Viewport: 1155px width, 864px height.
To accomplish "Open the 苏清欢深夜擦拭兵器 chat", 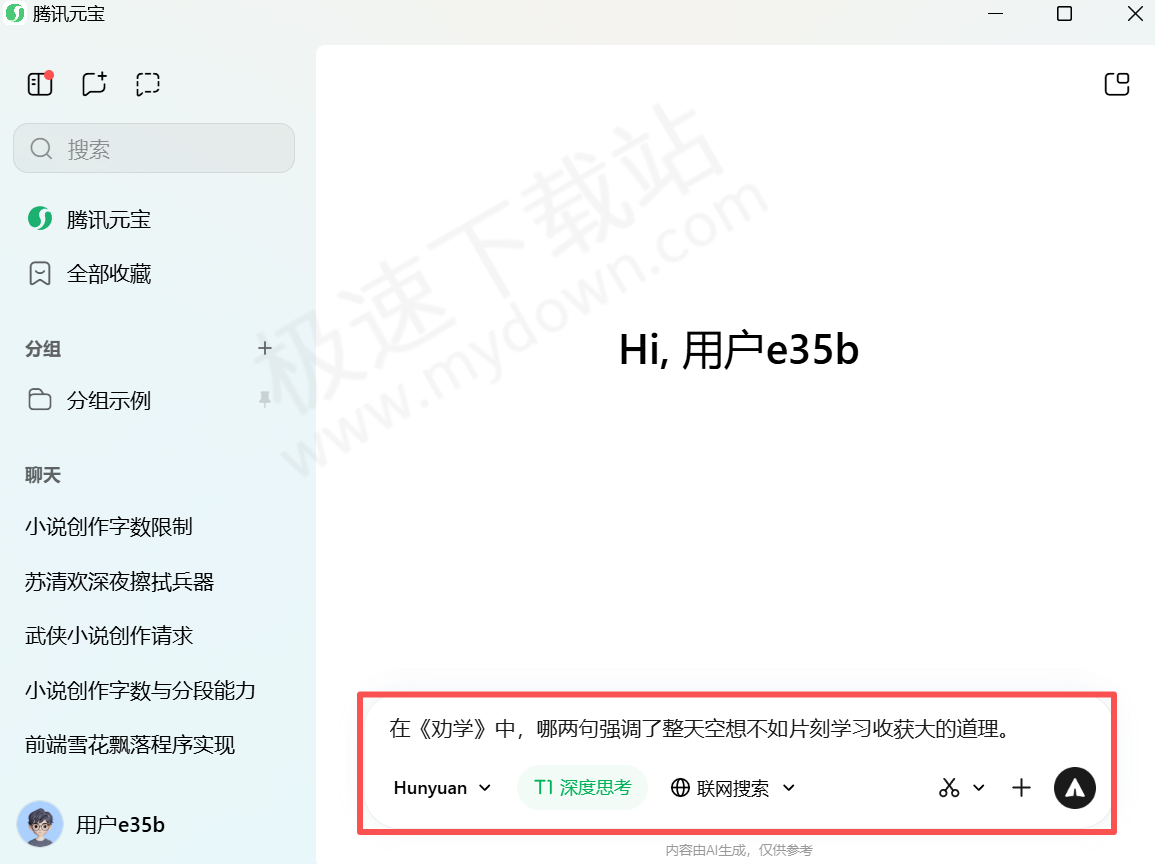I will pos(118,581).
